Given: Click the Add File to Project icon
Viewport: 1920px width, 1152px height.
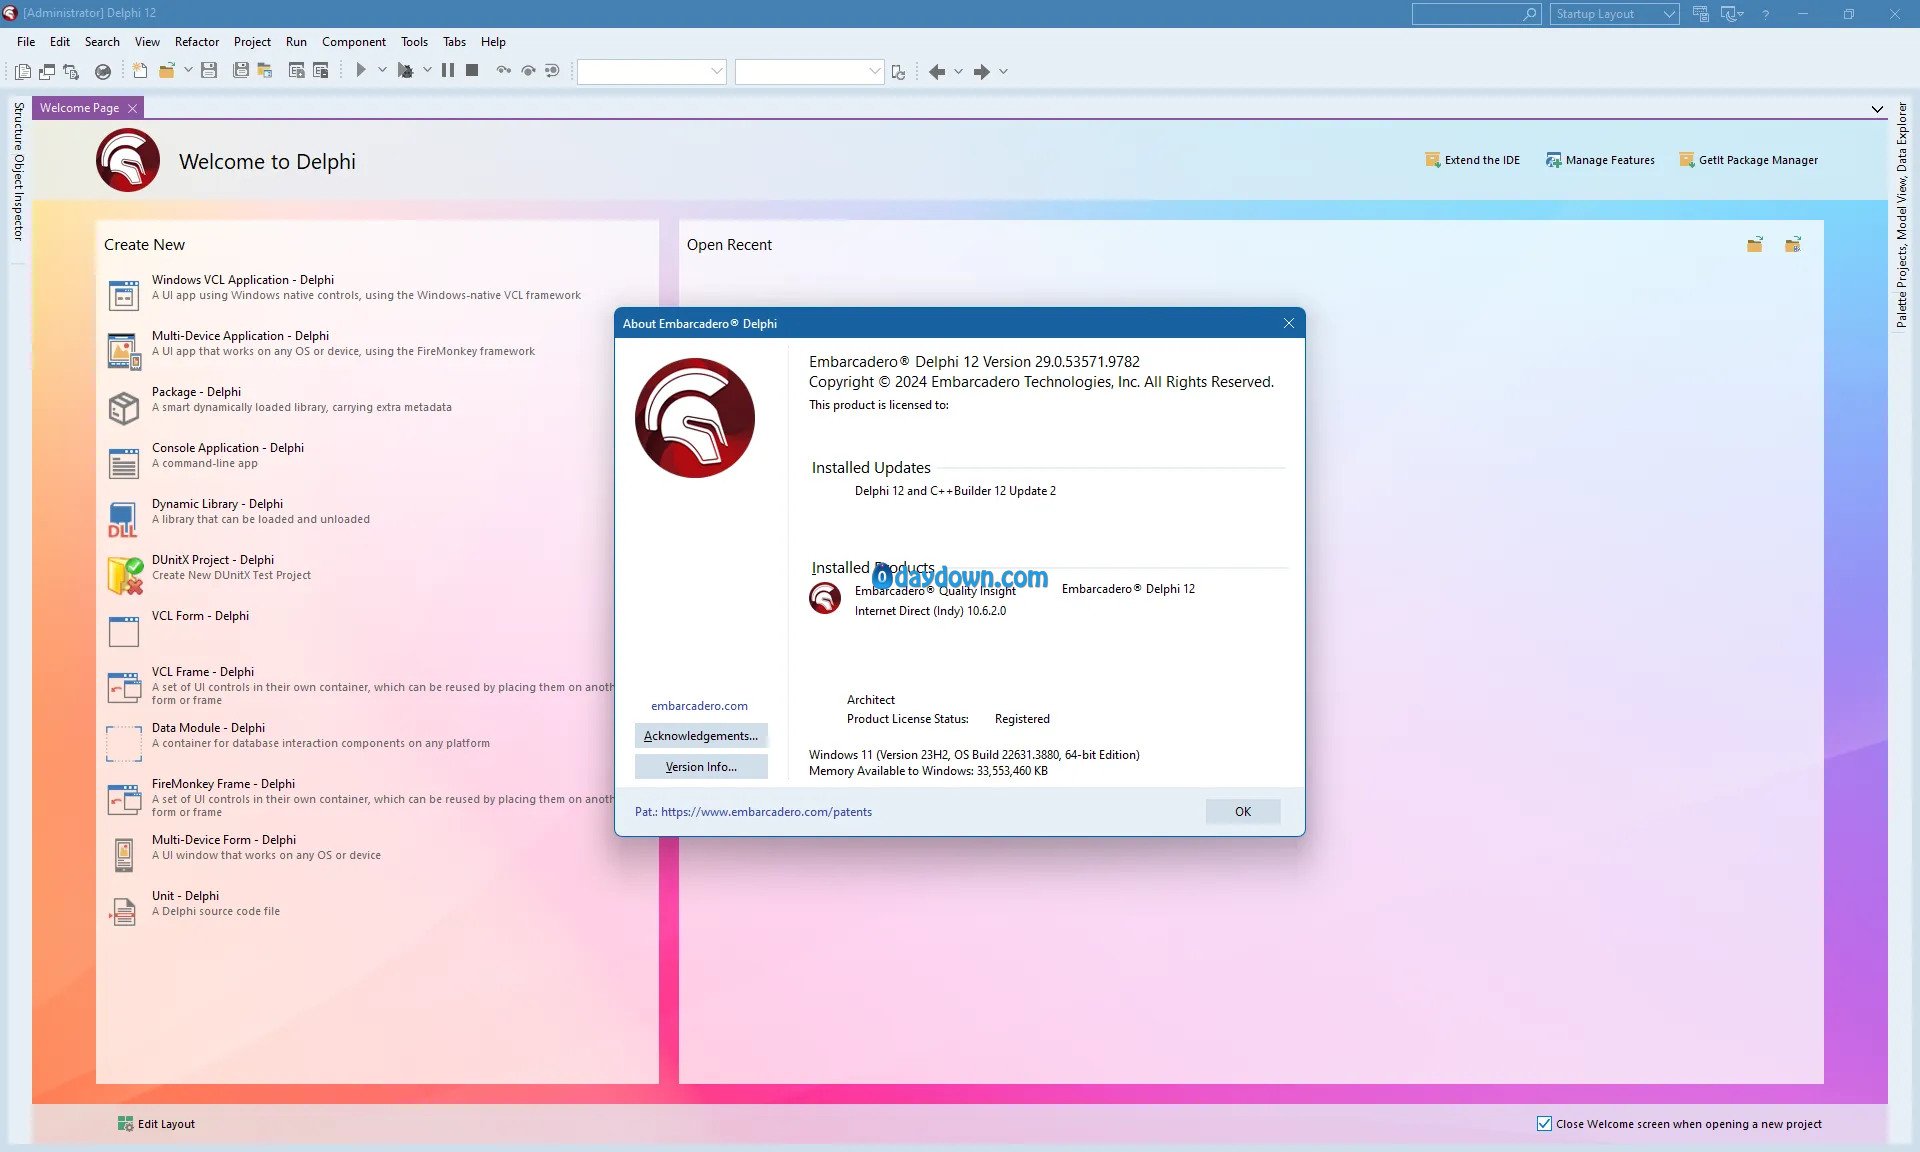Looking at the screenshot, I should tap(297, 71).
